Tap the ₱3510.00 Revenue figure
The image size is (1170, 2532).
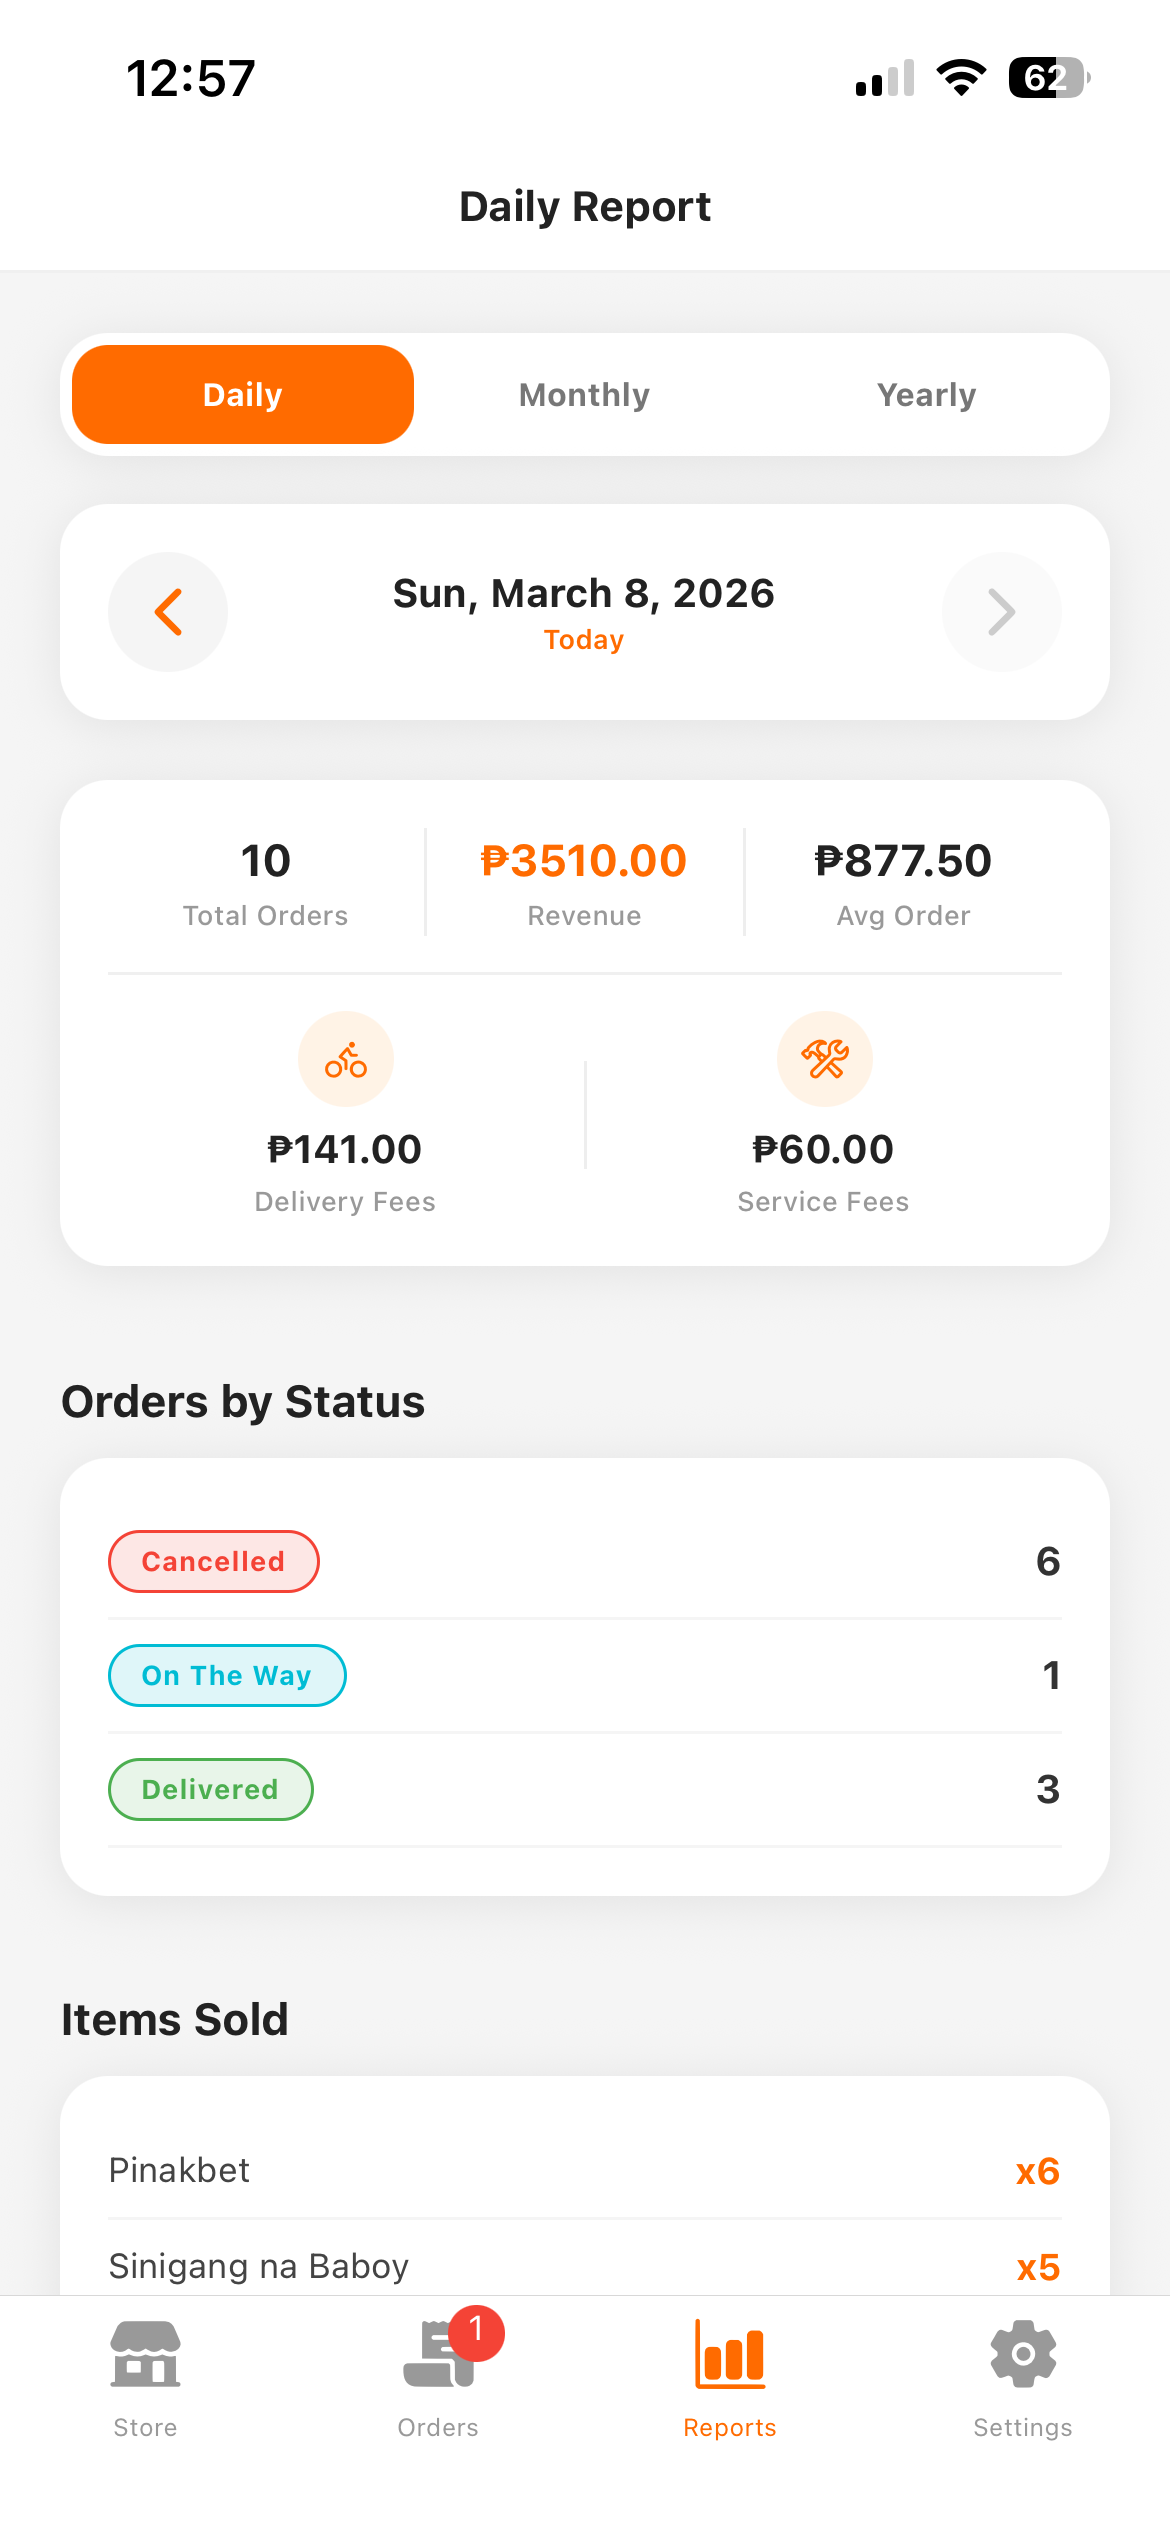pos(584,862)
